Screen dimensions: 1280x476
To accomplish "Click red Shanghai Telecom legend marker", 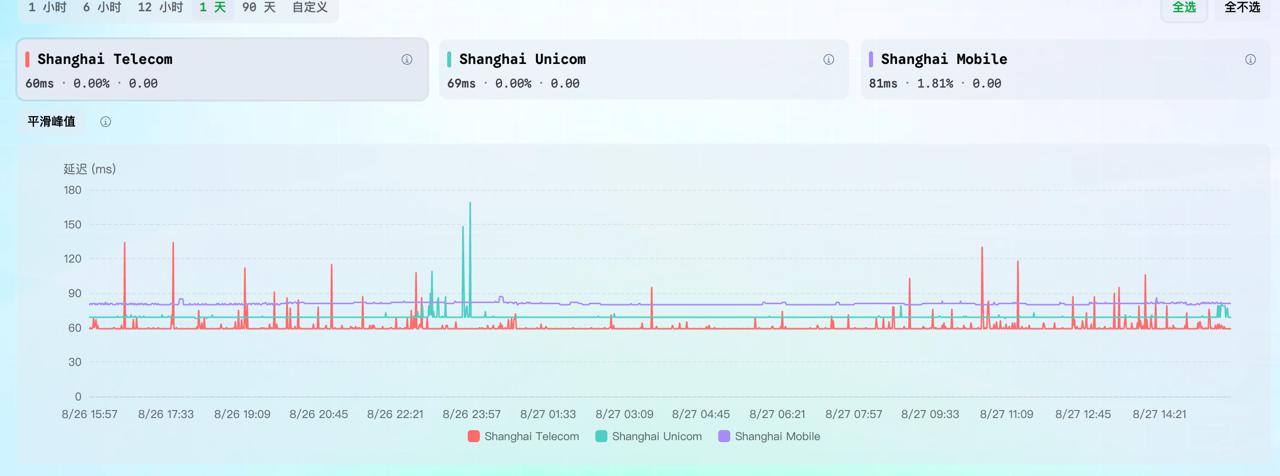I will click(x=474, y=436).
